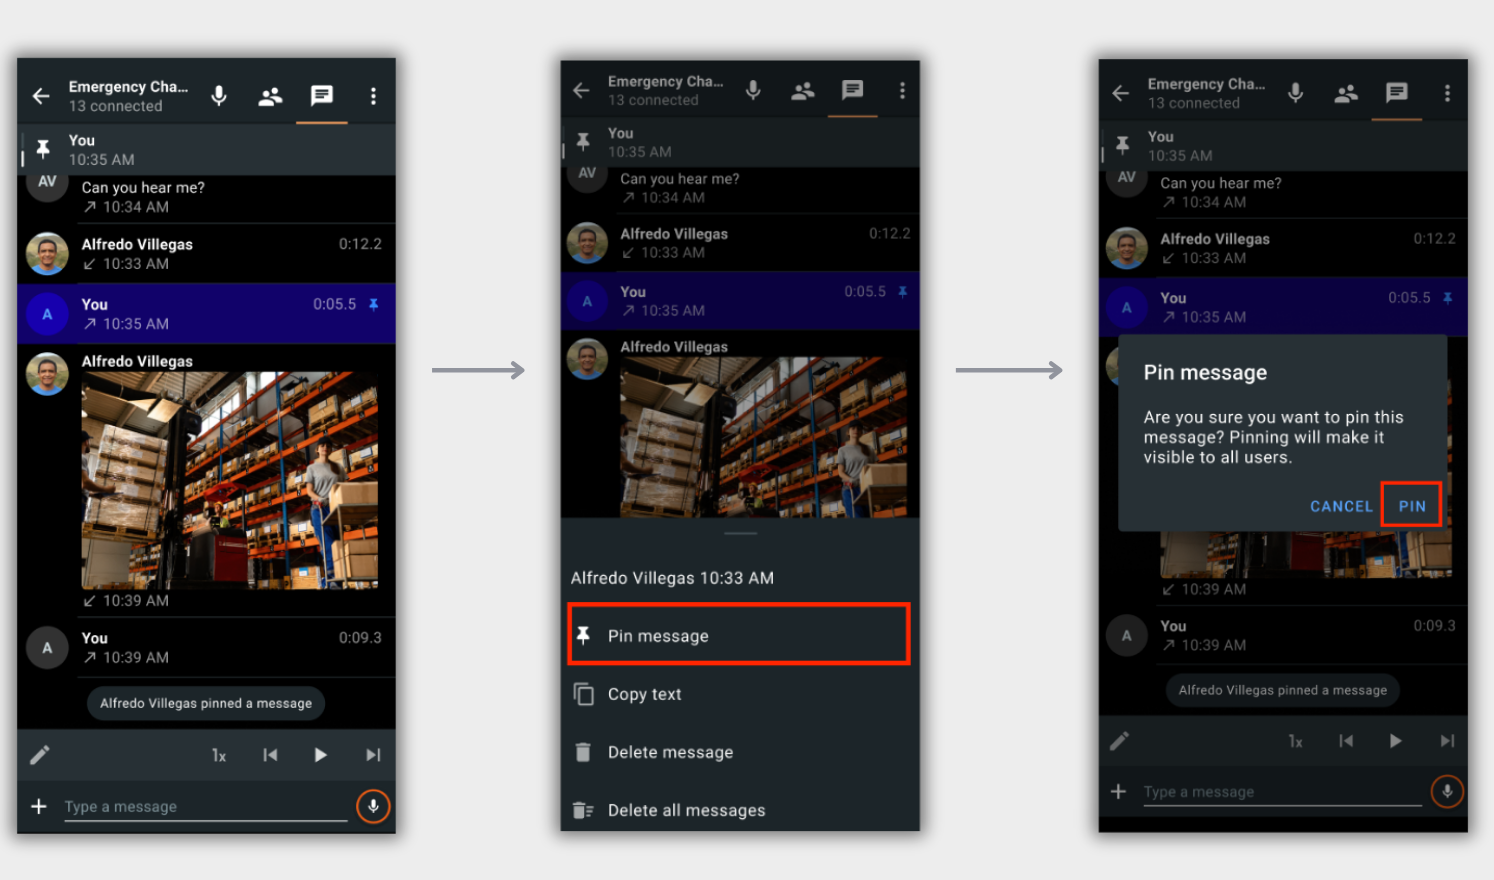Change 1x playback speed in right screen
Viewport: 1494px width, 880px height.
pos(1295,741)
